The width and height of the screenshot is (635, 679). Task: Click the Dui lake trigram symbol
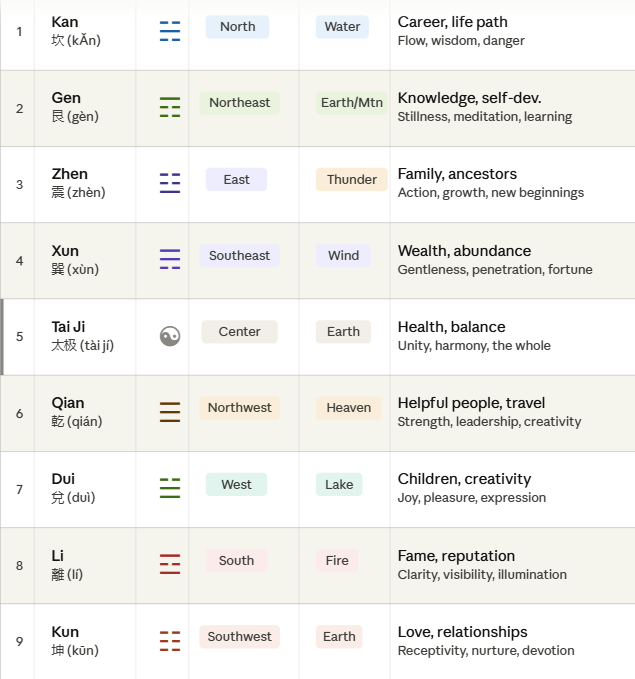(170, 488)
